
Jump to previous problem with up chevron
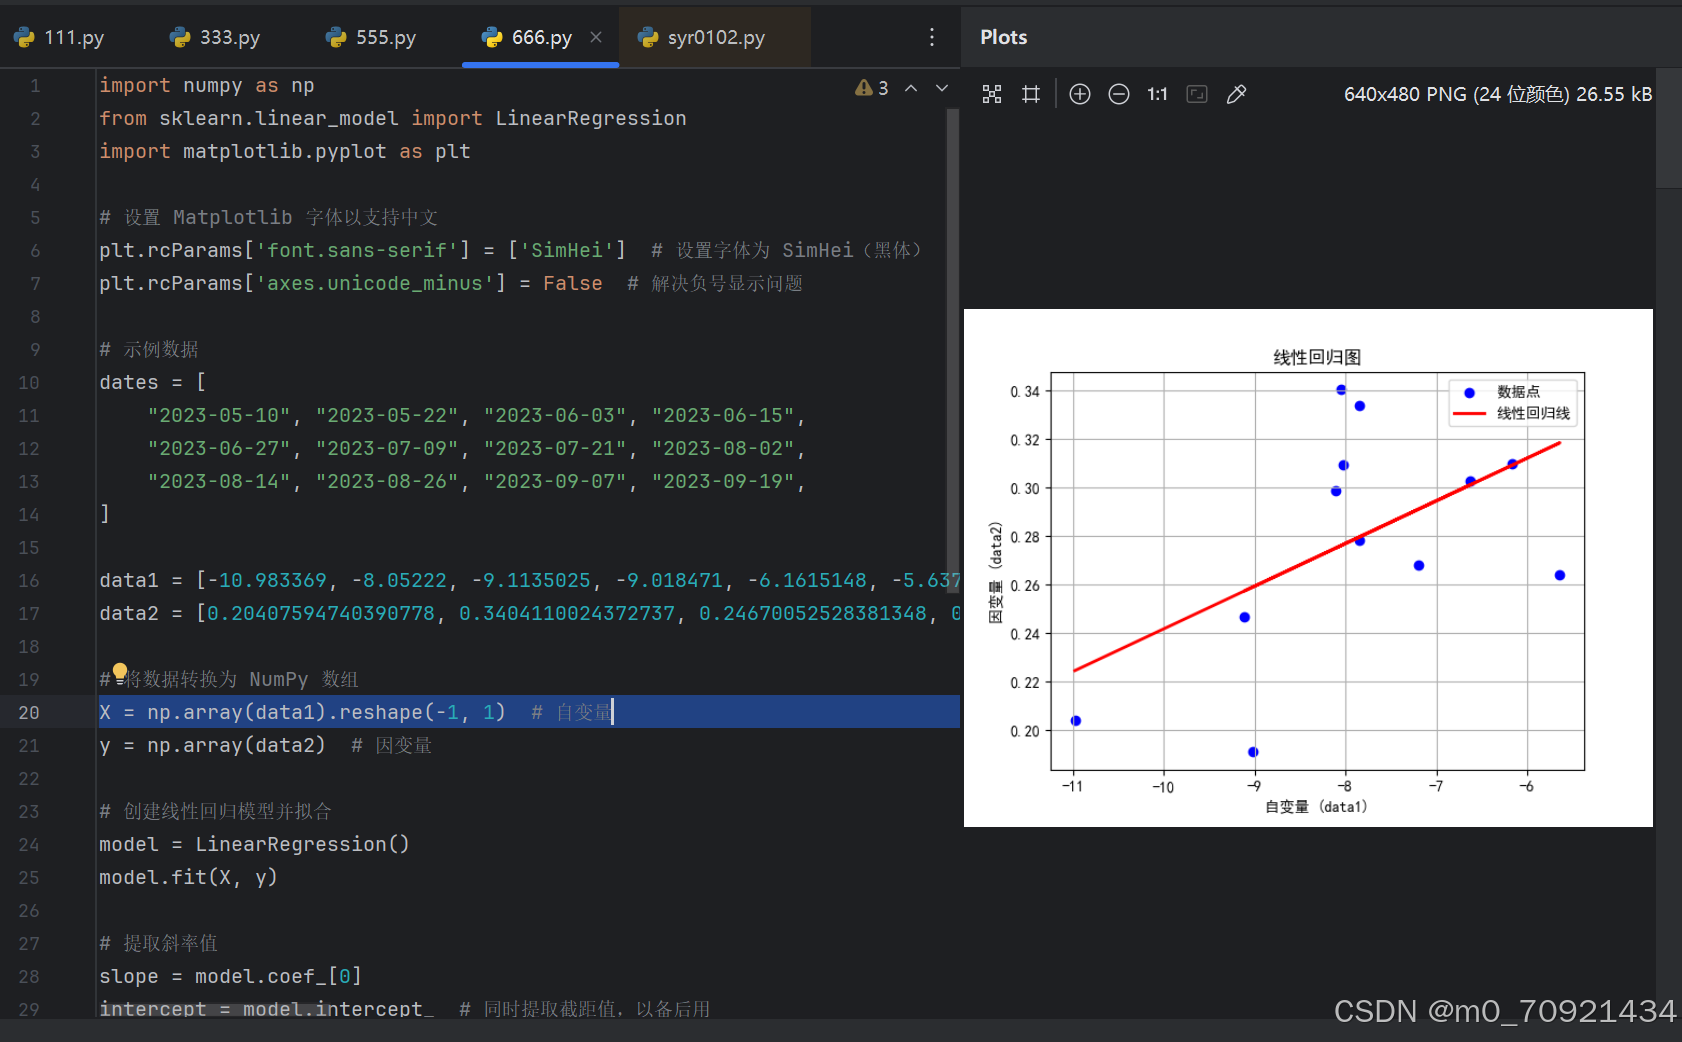coord(911,87)
